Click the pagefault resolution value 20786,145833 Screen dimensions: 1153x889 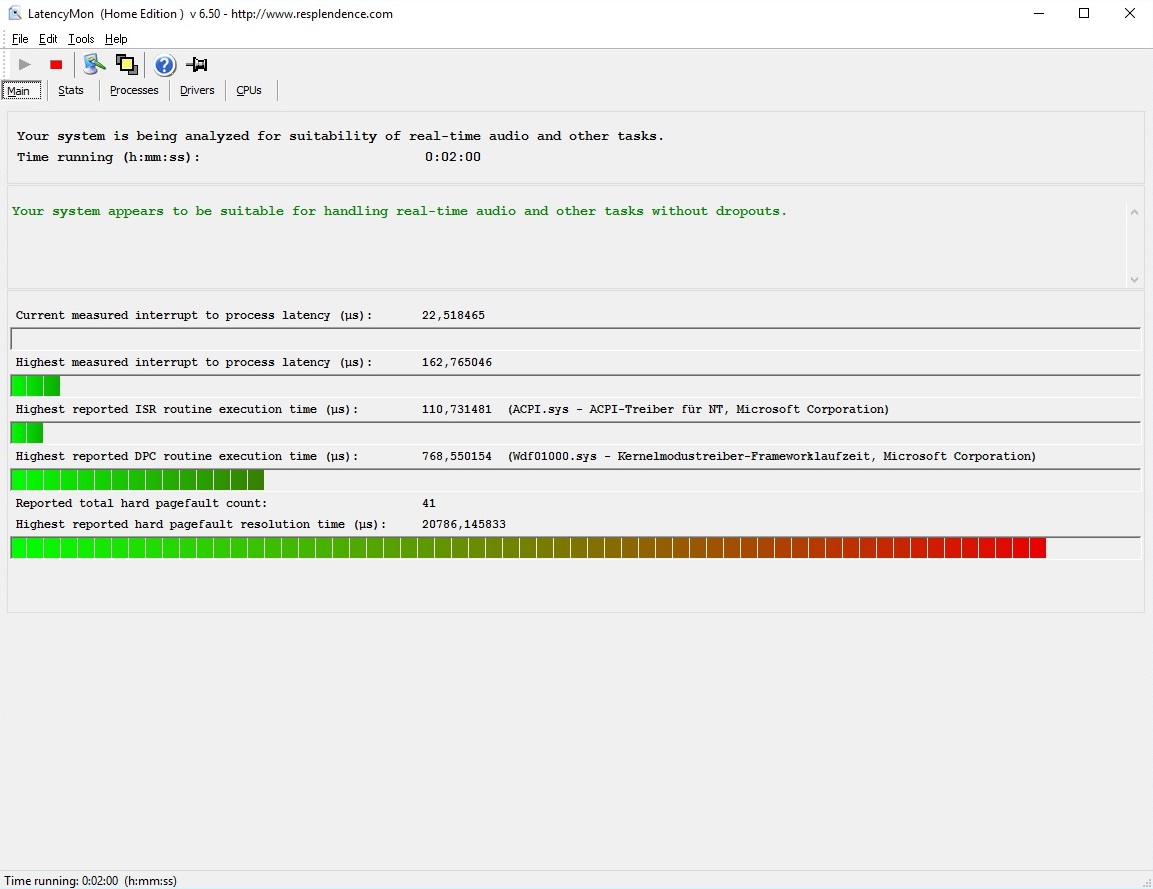click(464, 524)
